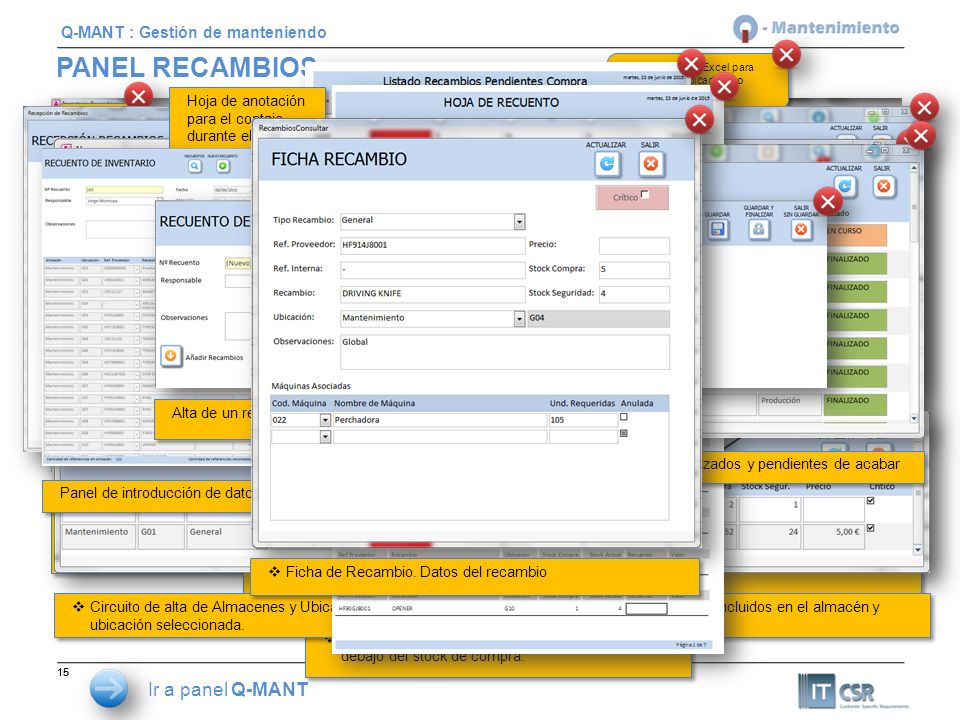Open the Ubicación Mantenimiento dropdown
960x720 pixels.
pyautogui.click(x=519, y=318)
